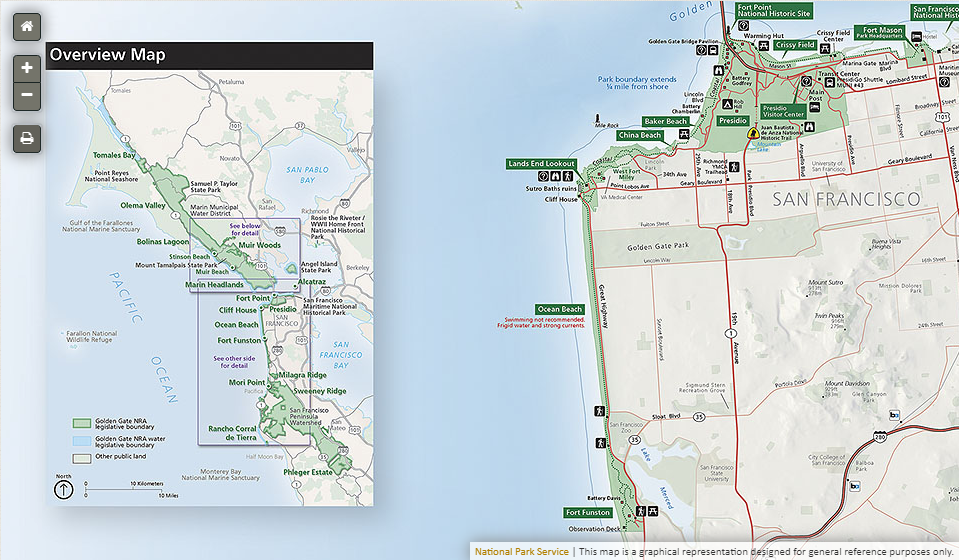Open the National Park Service link

(x=522, y=551)
